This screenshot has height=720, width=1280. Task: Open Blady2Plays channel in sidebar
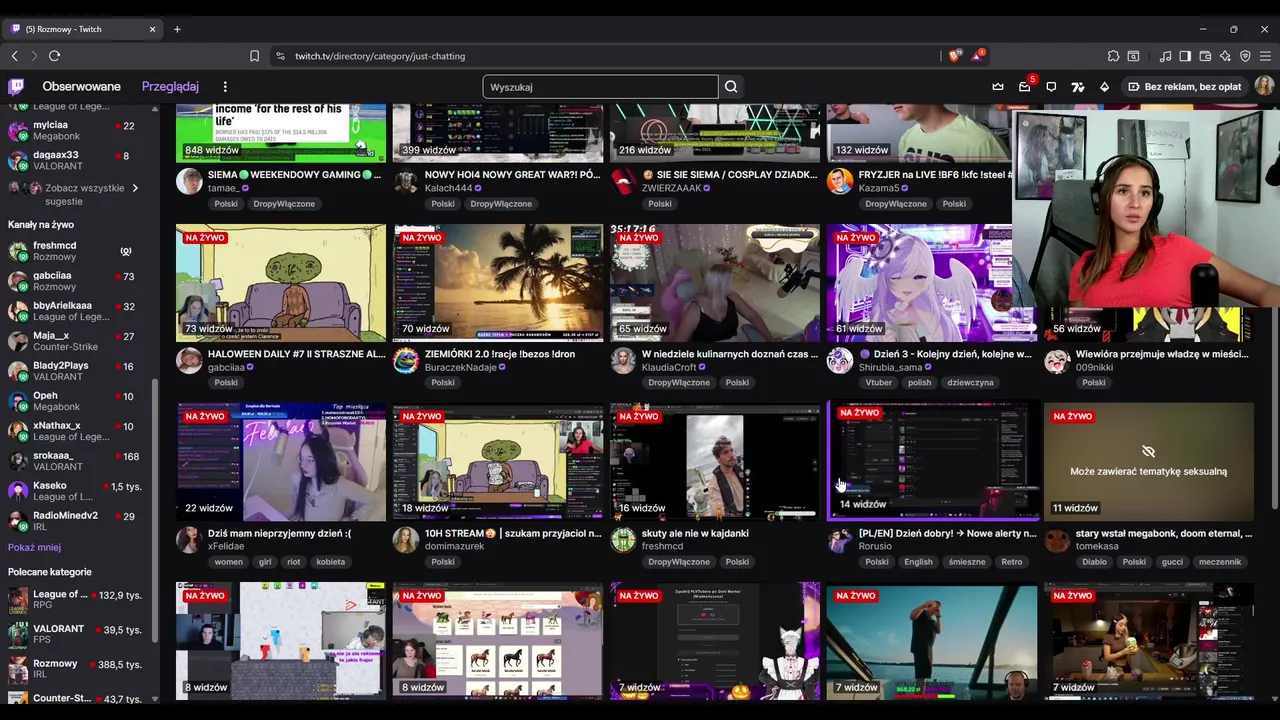(x=78, y=371)
